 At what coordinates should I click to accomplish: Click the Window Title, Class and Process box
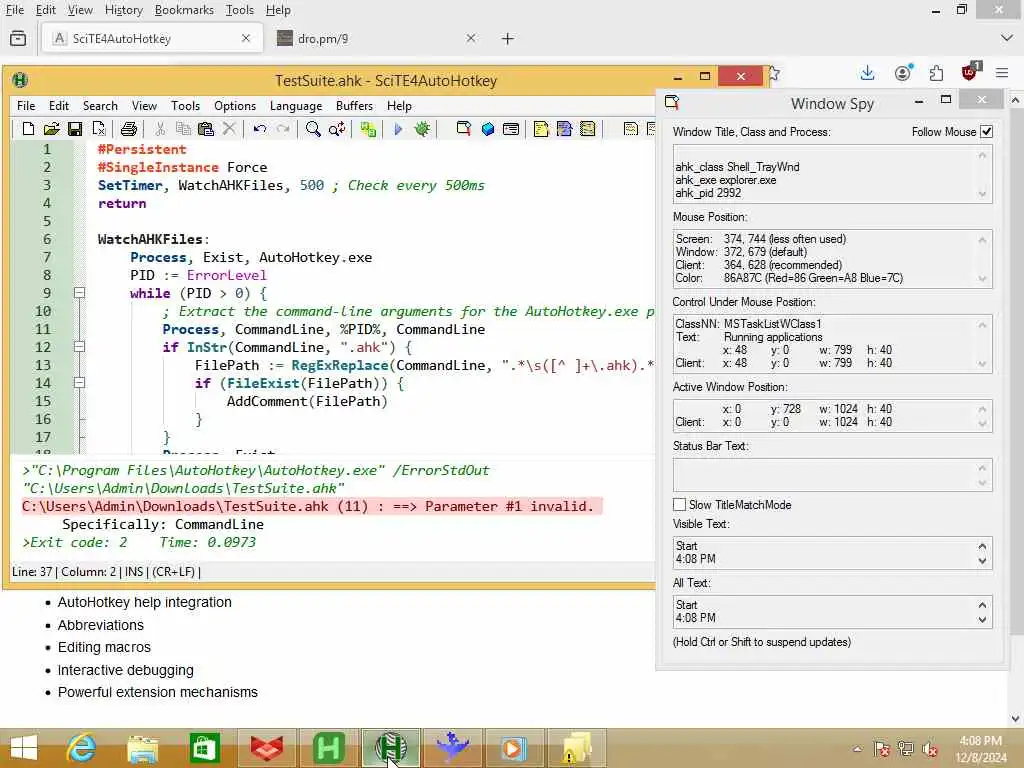point(833,174)
